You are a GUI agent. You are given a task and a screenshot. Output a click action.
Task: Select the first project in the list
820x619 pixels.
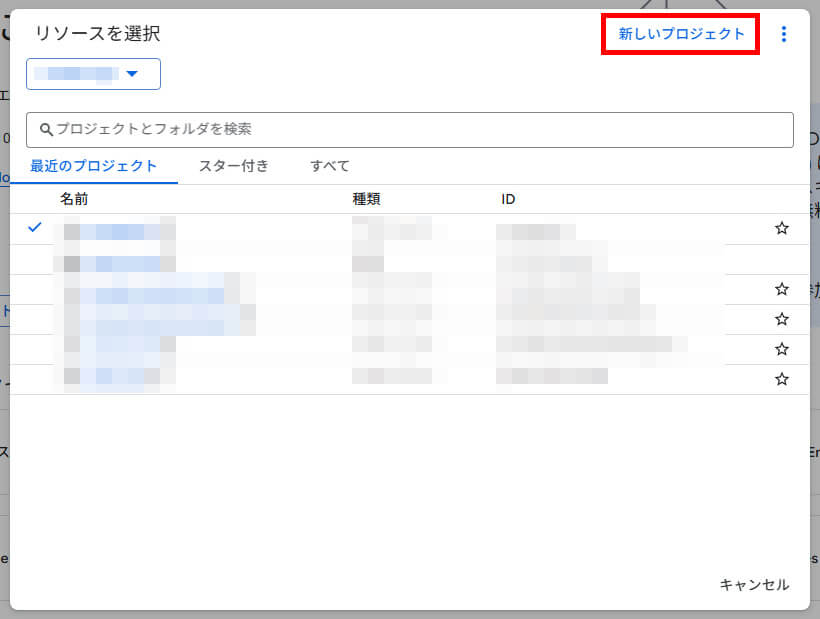point(120,228)
